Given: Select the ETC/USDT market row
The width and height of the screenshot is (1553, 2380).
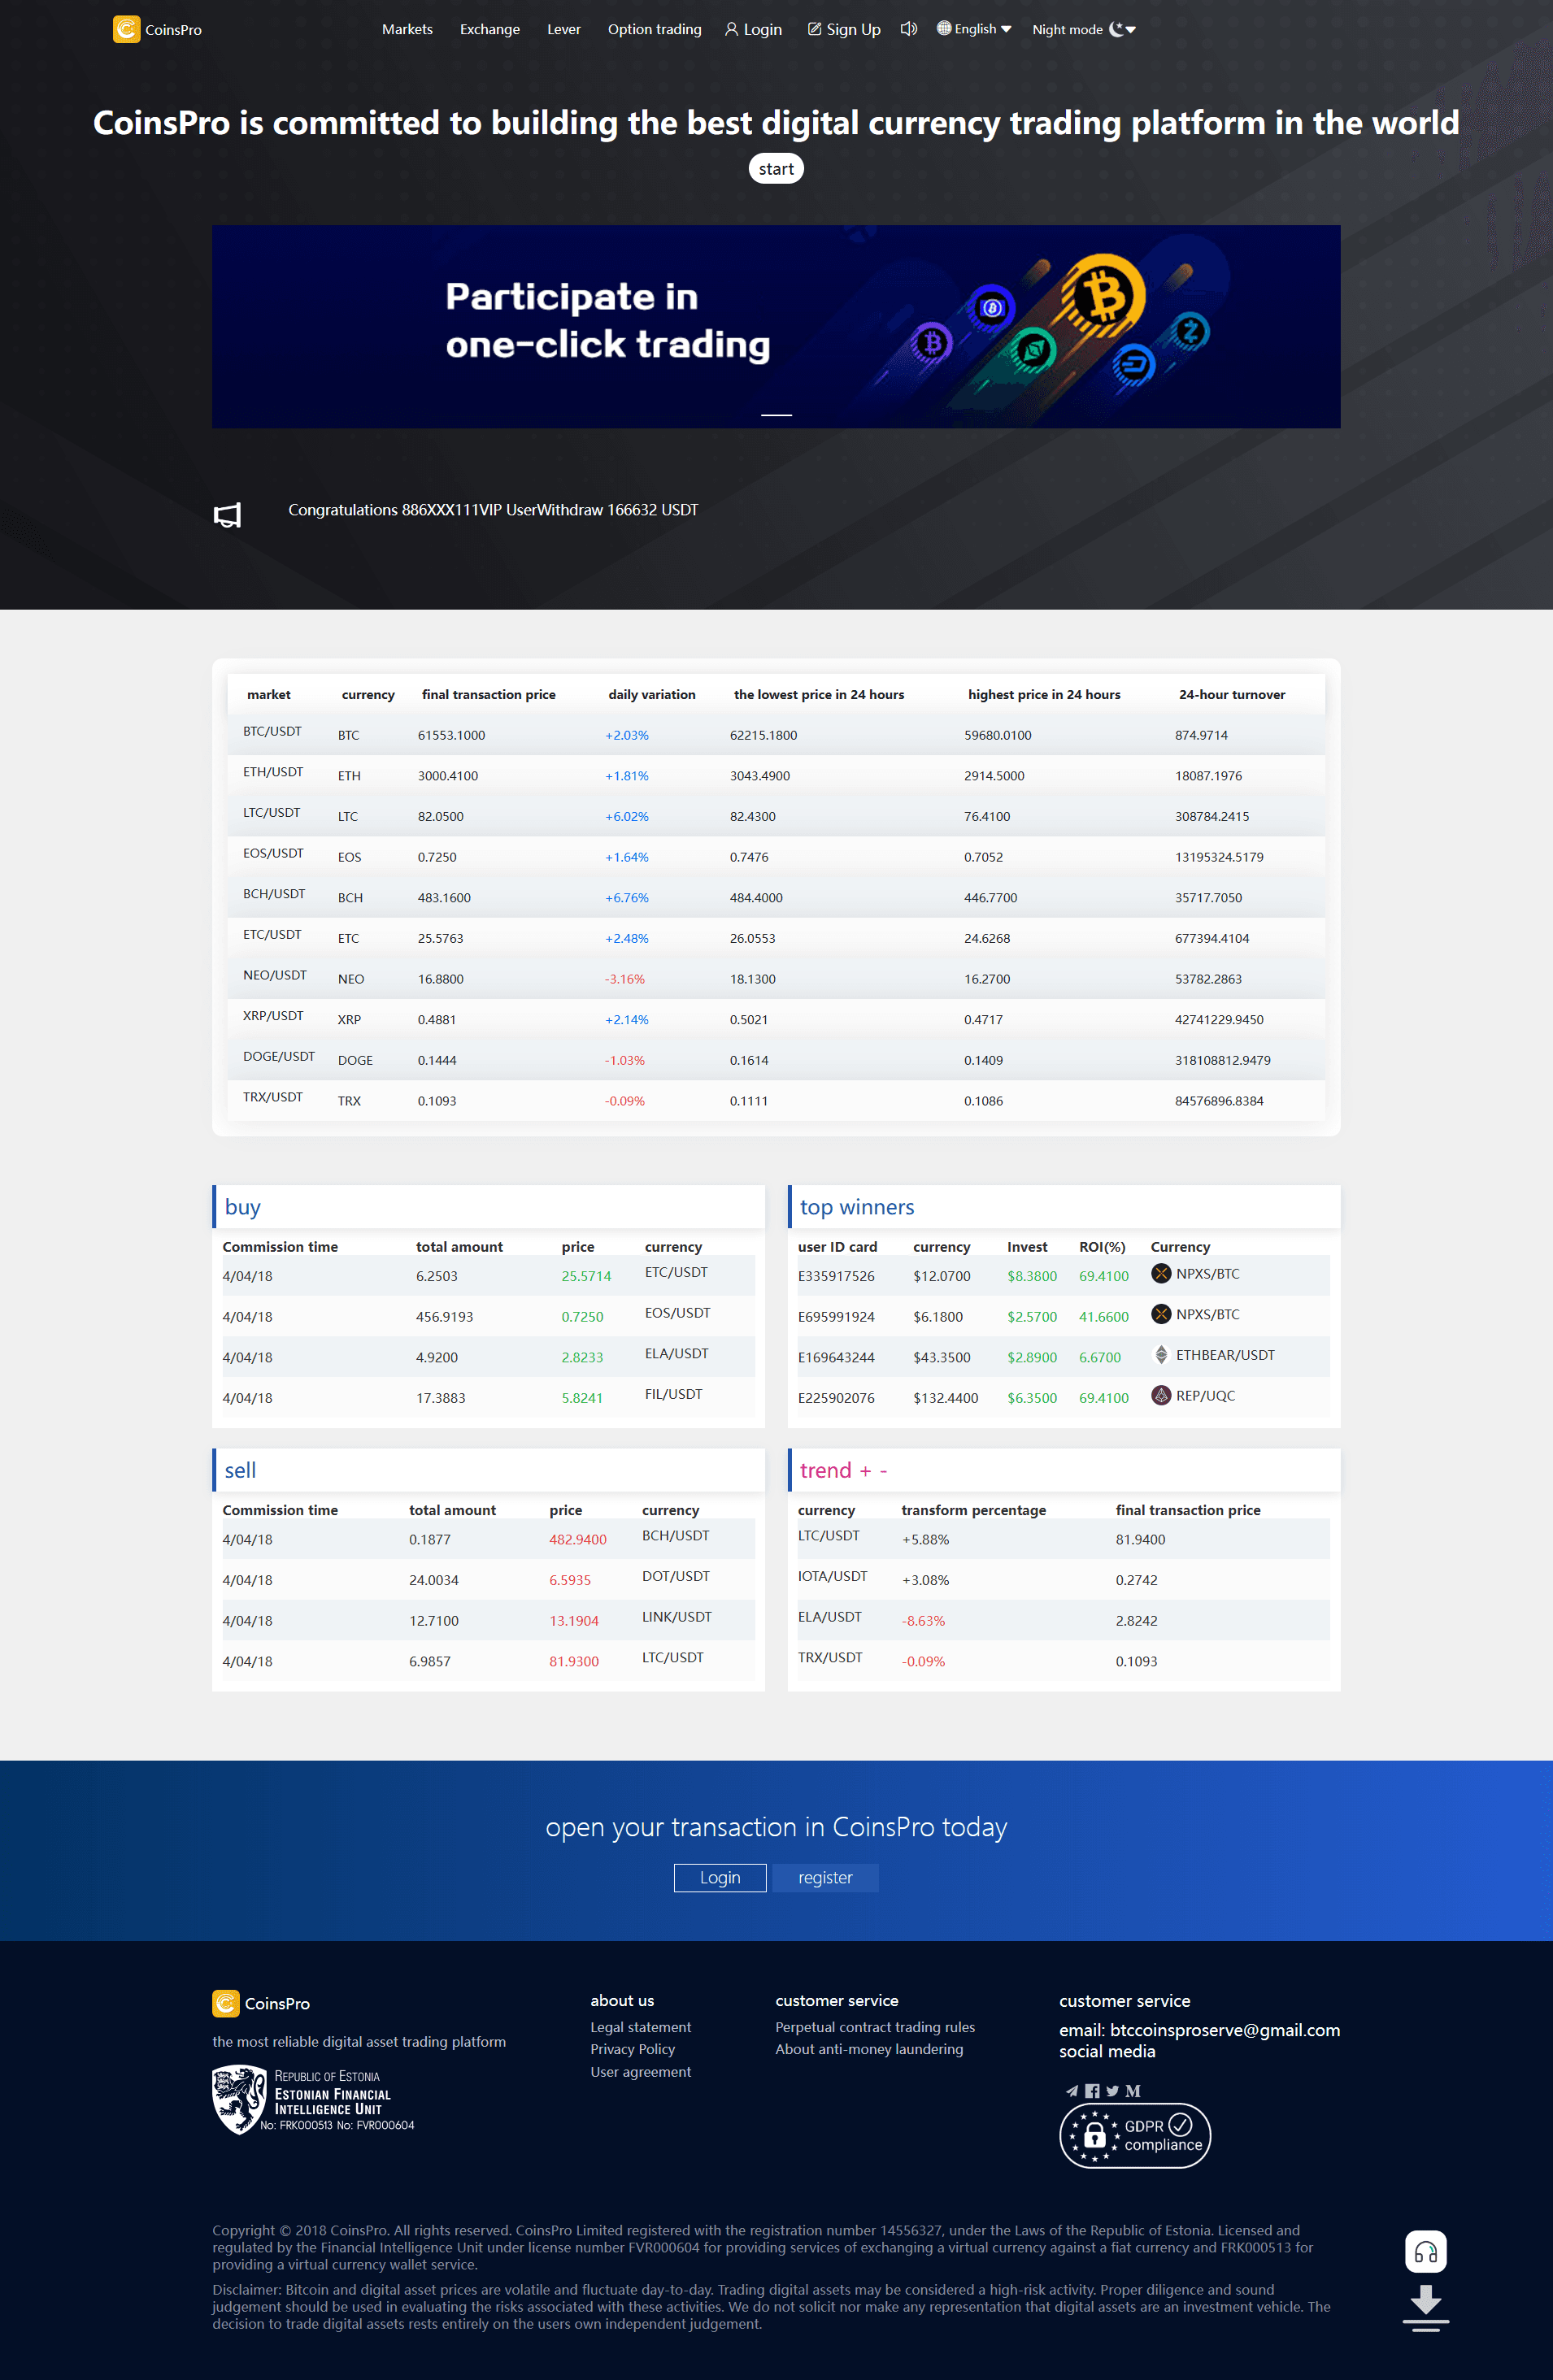Looking at the screenshot, I should coord(776,938).
